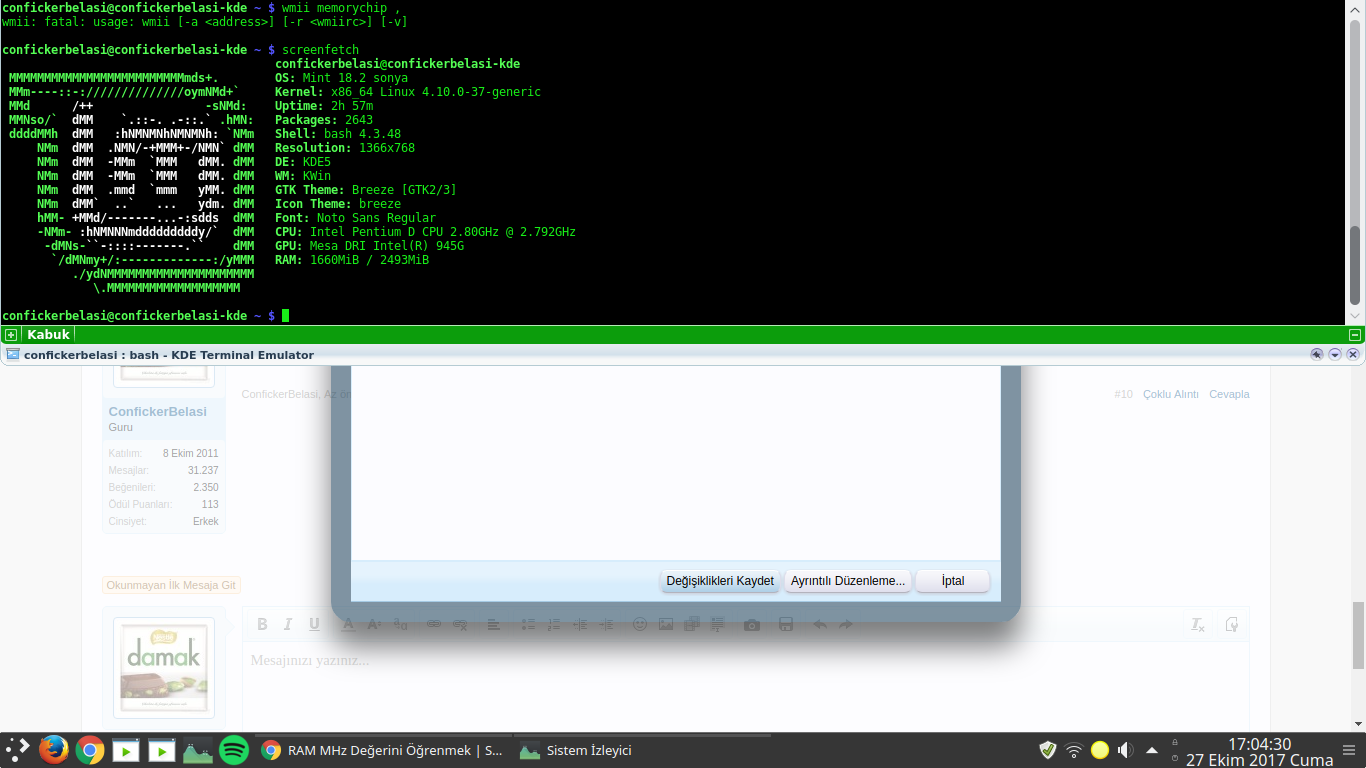Image resolution: width=1366 pixels, height=768 pixels.
Task: Click the Beğenileri count 2.350
Action: pyautogui.click(x=206, y=487)
